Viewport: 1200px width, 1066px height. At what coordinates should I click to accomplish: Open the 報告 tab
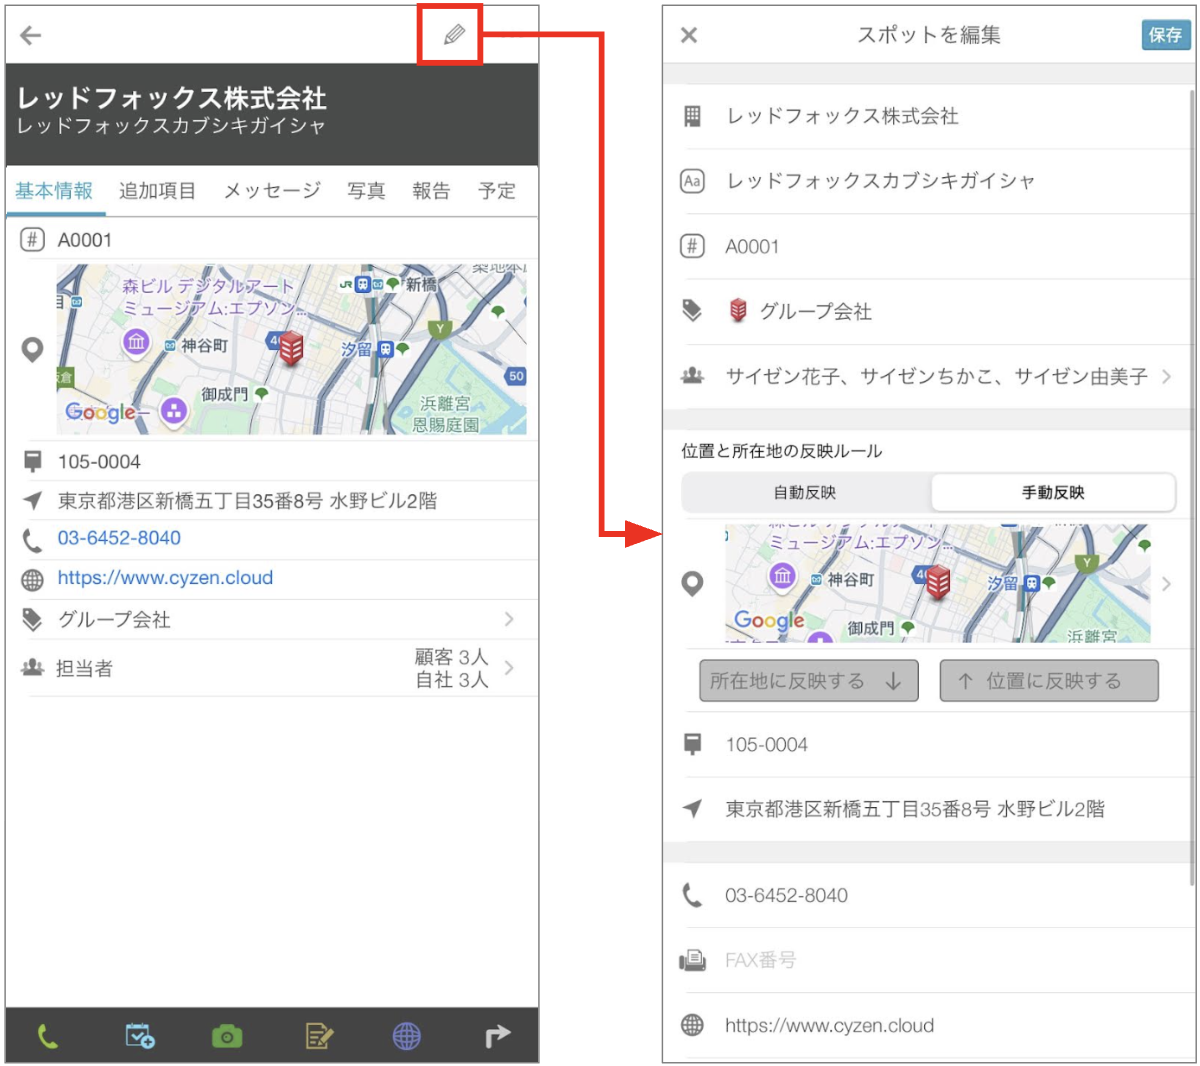431,191
